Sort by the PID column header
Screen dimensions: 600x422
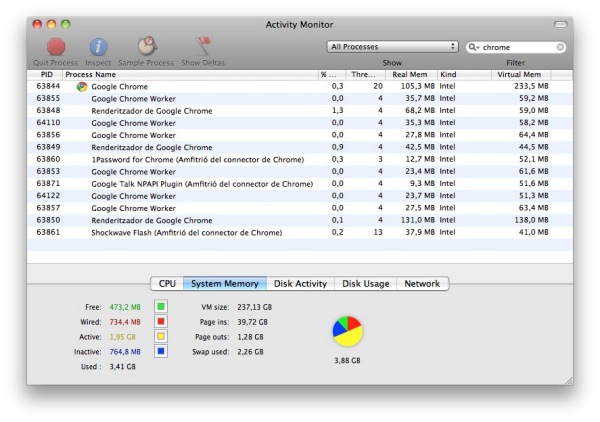[x=45, y=75]
